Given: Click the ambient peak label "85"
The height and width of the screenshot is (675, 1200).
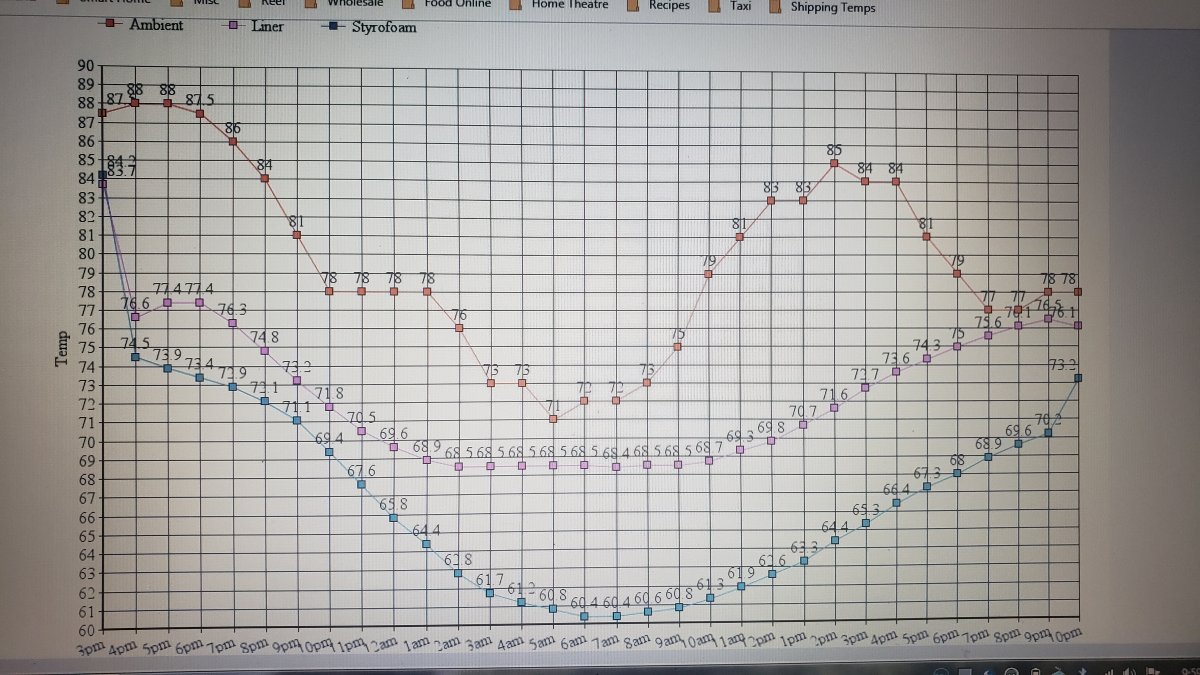Looking at the screenshot, I should point(834,150).
